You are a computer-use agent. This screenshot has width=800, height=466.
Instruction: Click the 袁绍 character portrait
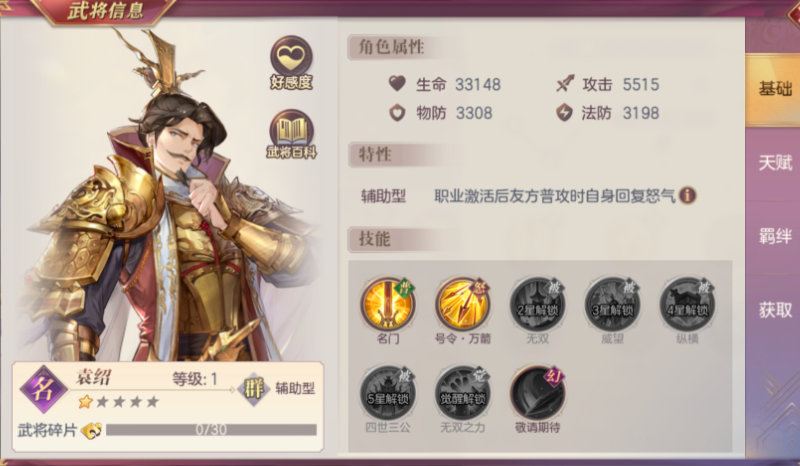click(x=168, y=199)
